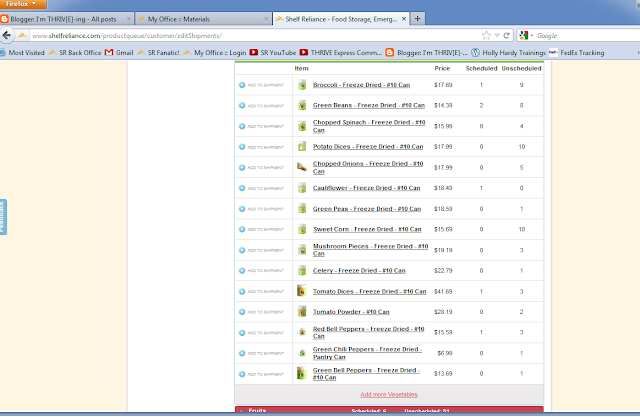This screenshot has height=417, width=640.
Task: Open the SR Back Office bookmark
Action: coord(75,53)
